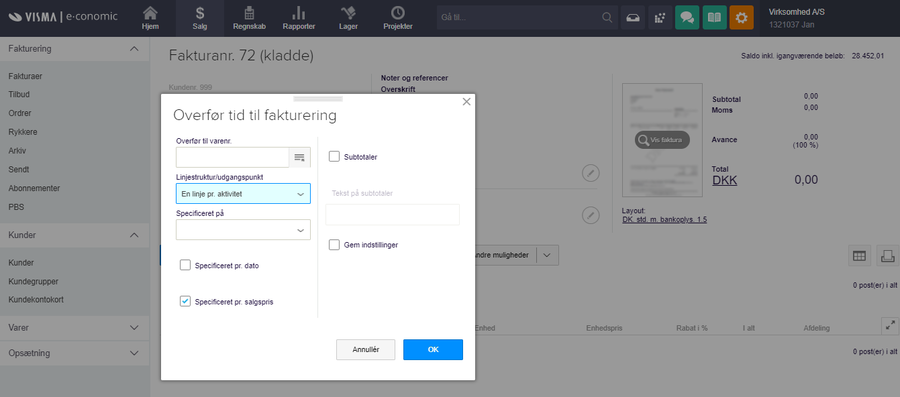The height and width of the screenshot is (397, 900).
Task: Tick the Specificeret pr. dato checkbox
Action: (185, 265)
